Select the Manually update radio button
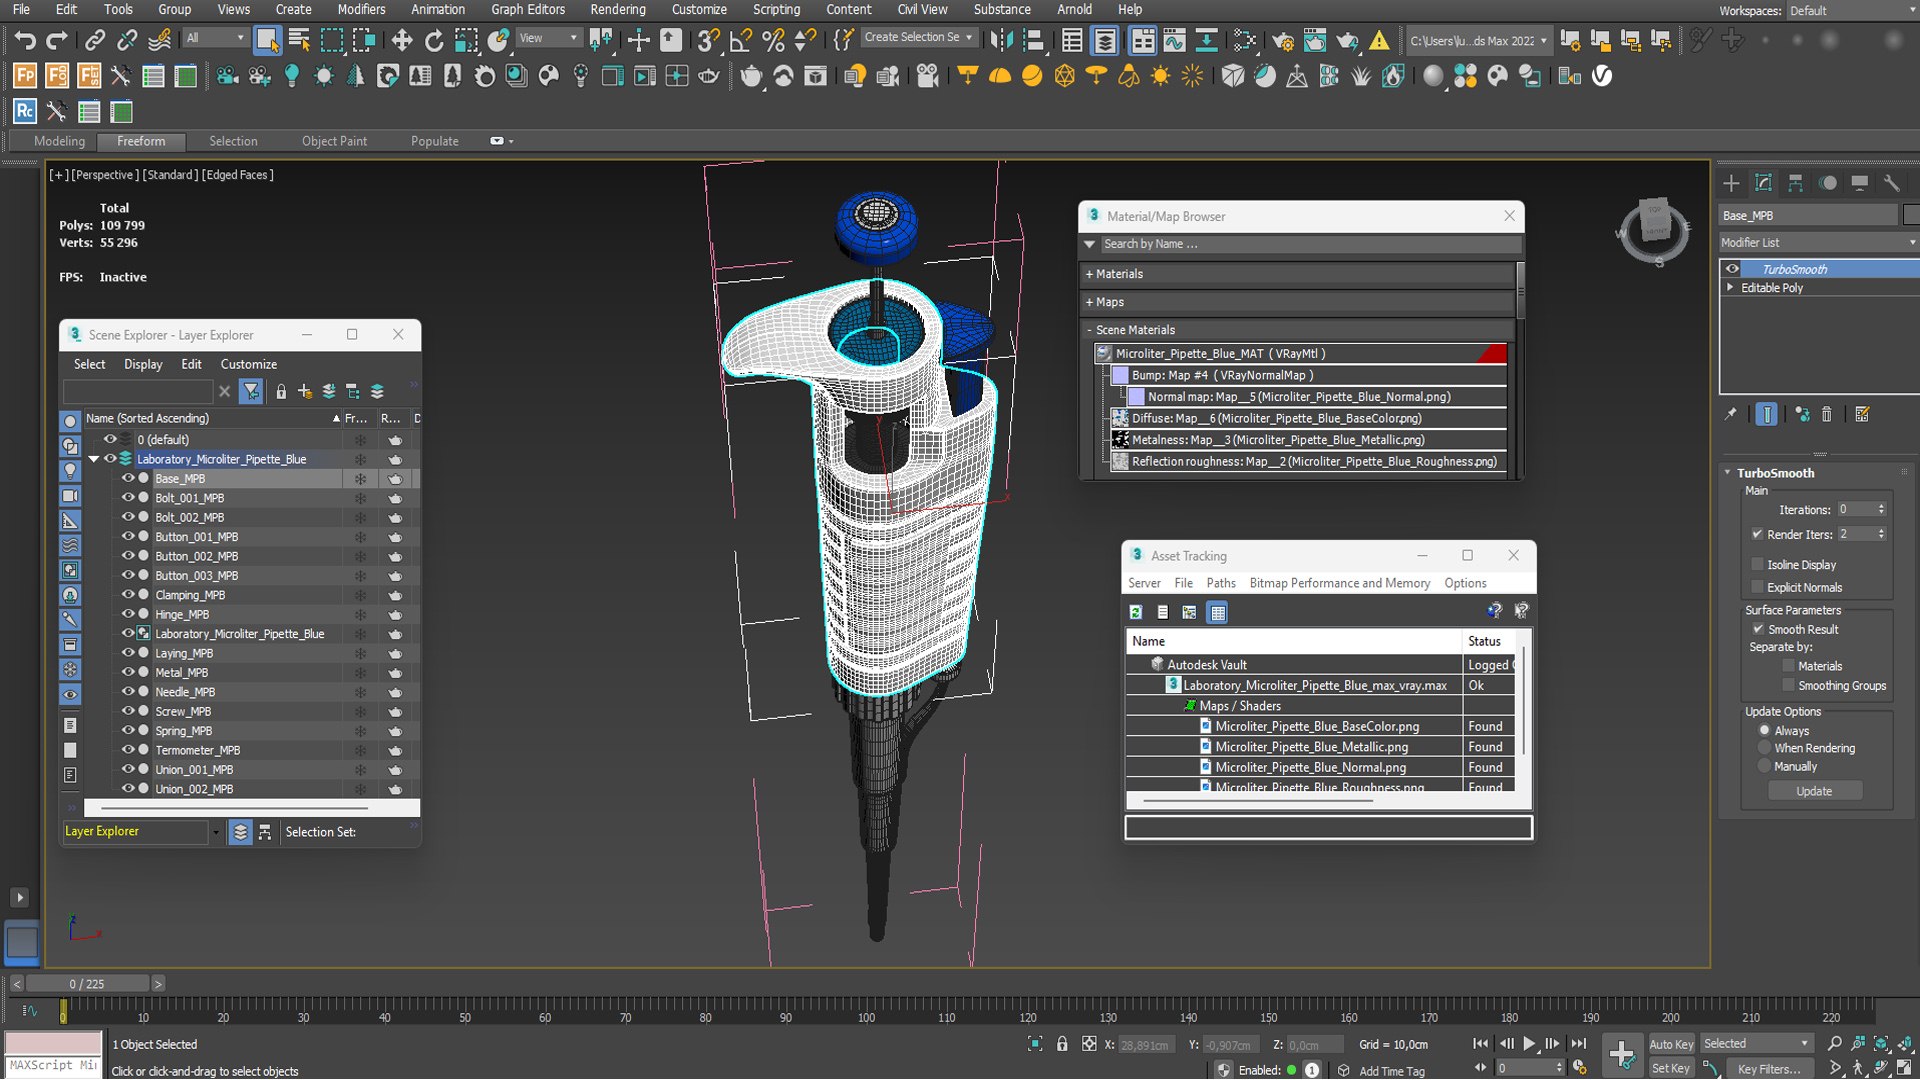The width and height of the screenshot is (1920, 1080). 1764,767
